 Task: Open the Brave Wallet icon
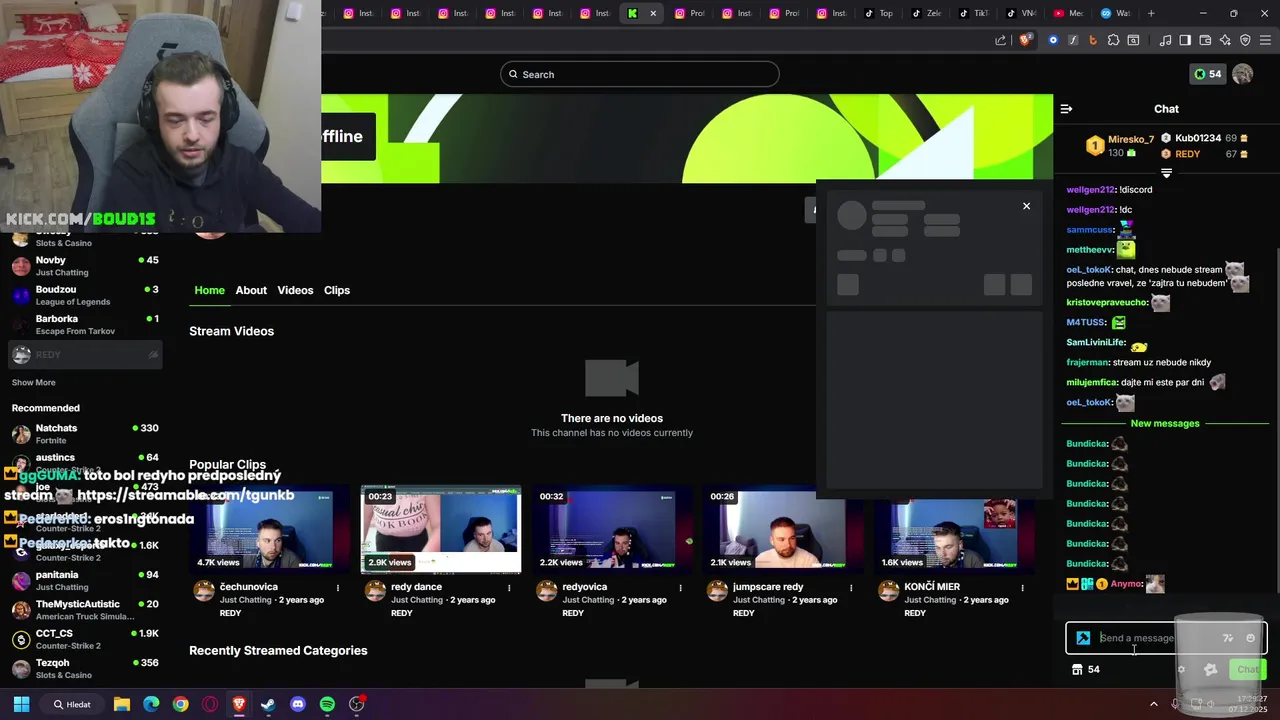(x=1205, y=40)
